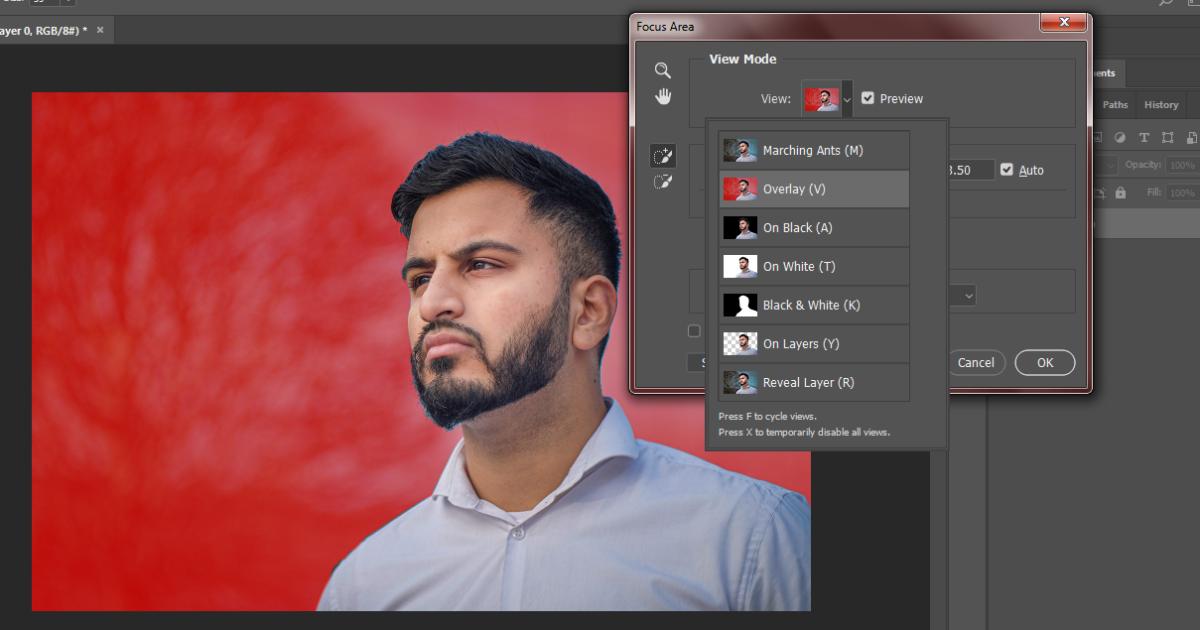Choose Marching Ants view mode
1200x630 pixels.
(813, 151)
